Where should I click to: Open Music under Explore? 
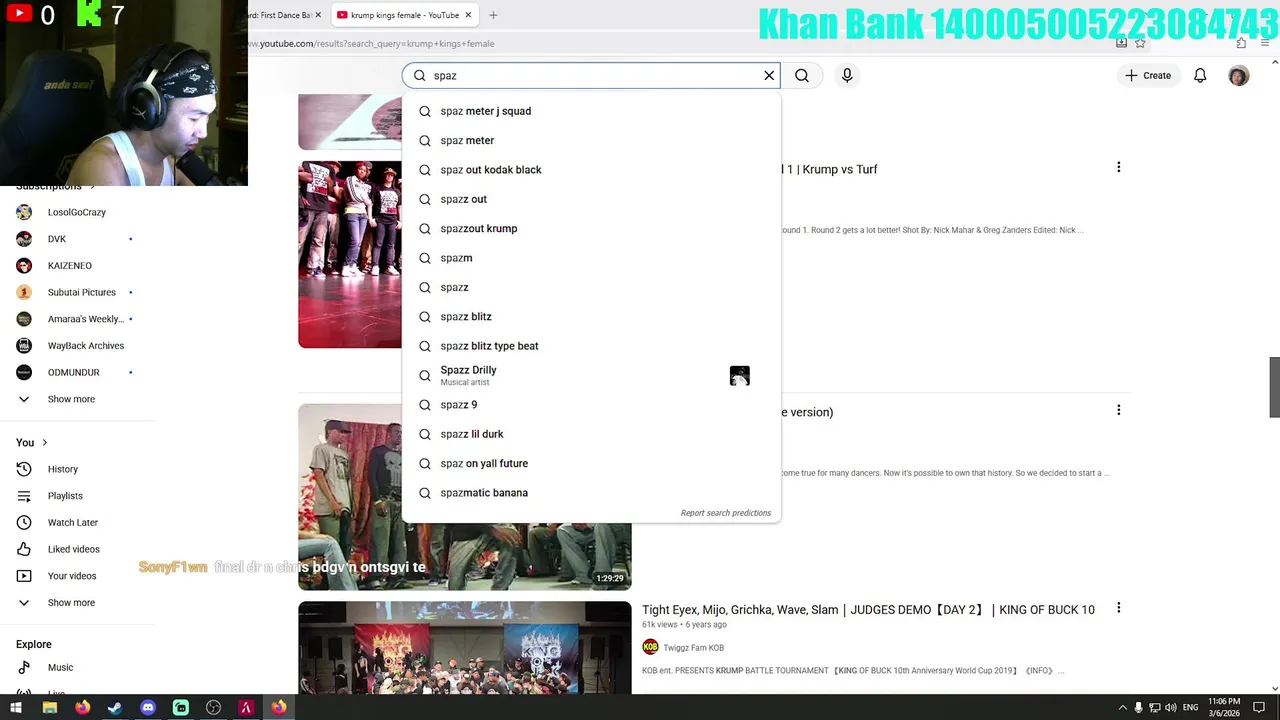click(x=60, y=667)
